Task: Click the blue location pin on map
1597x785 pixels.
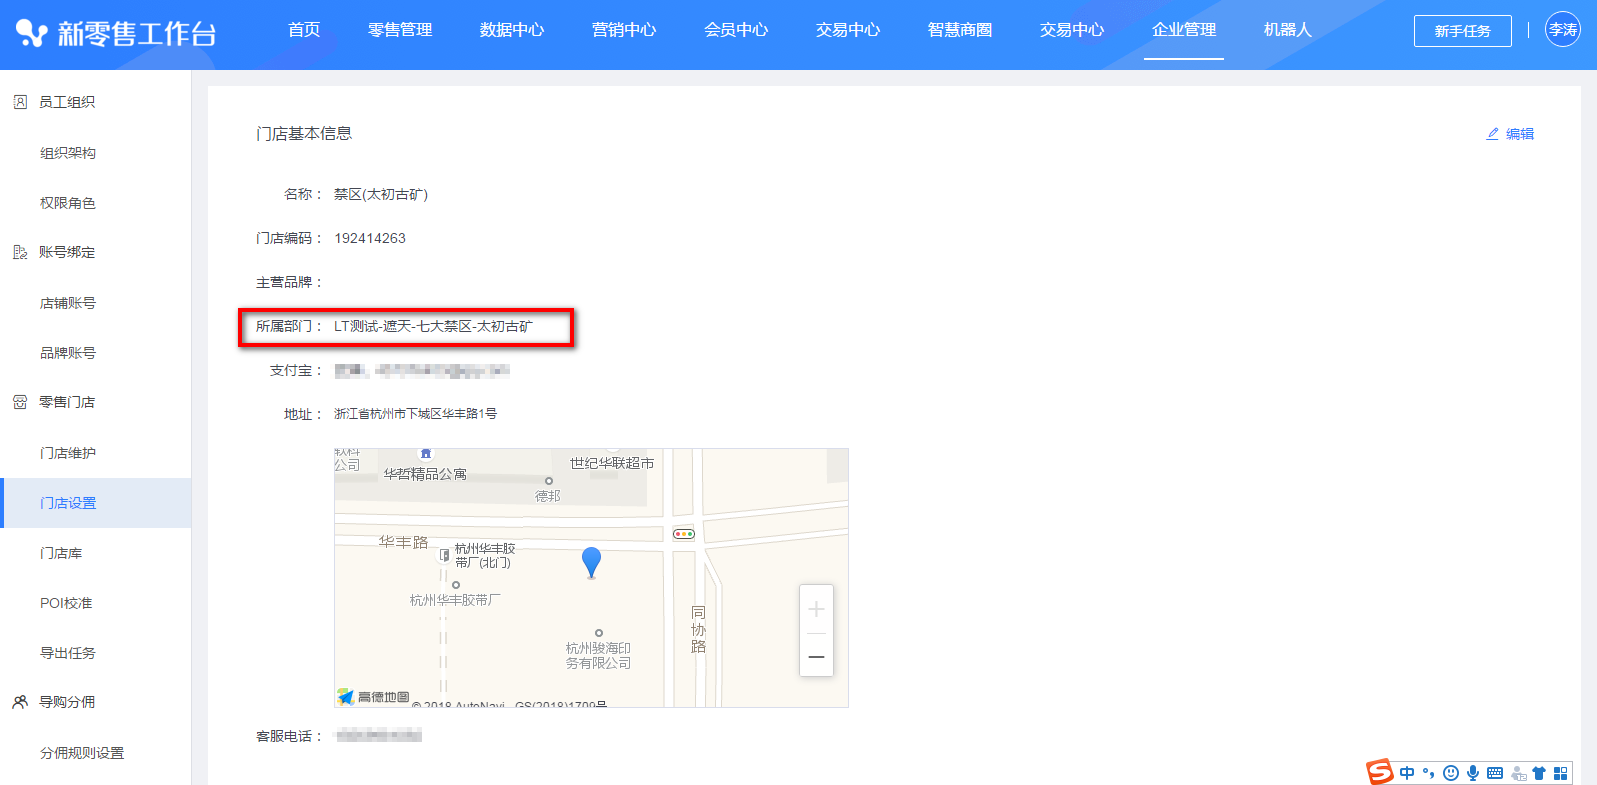Action: point(591,561)
